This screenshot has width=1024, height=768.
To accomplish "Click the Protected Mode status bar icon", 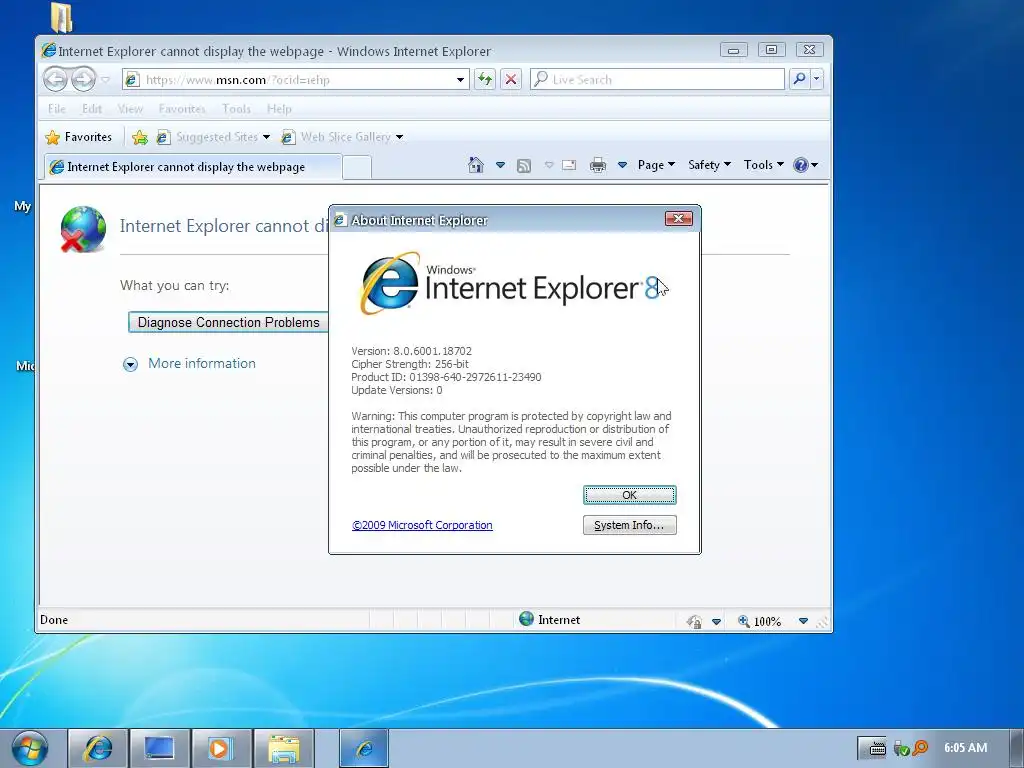I will click(x=694, y=621).
